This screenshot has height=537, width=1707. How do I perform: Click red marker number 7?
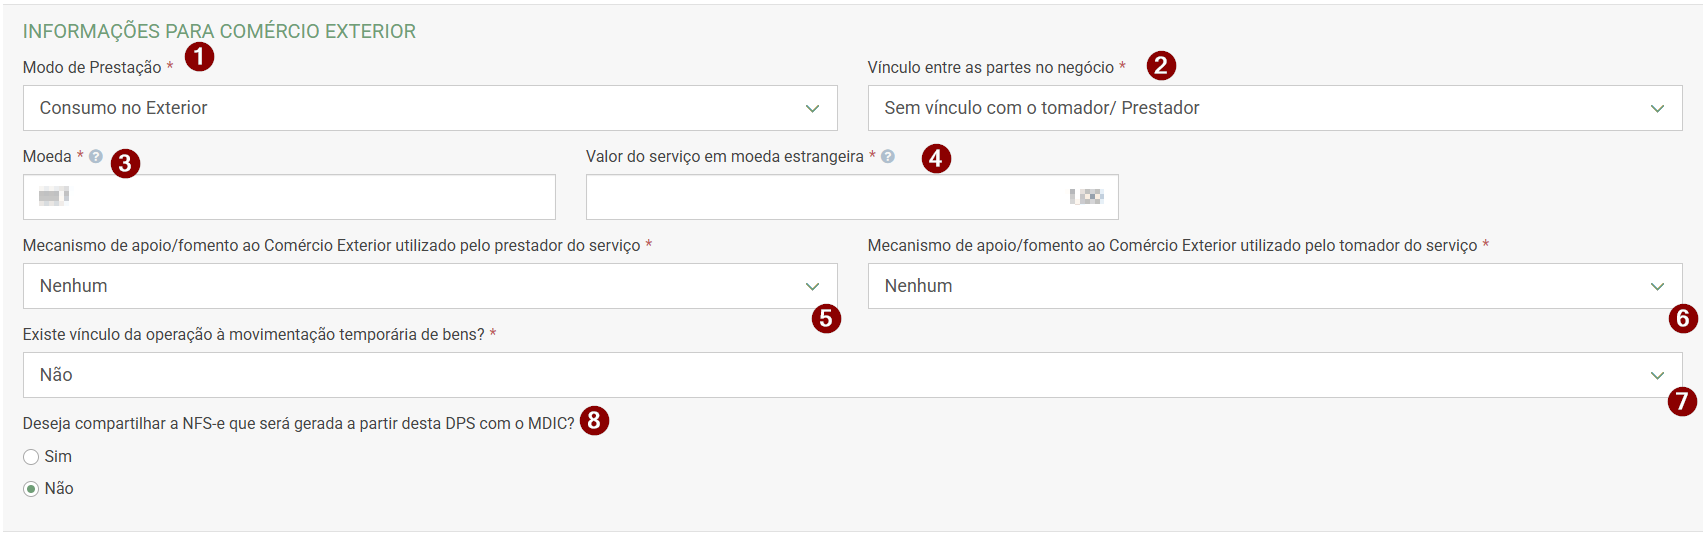pyautogui.click(x=1682, y=402)
